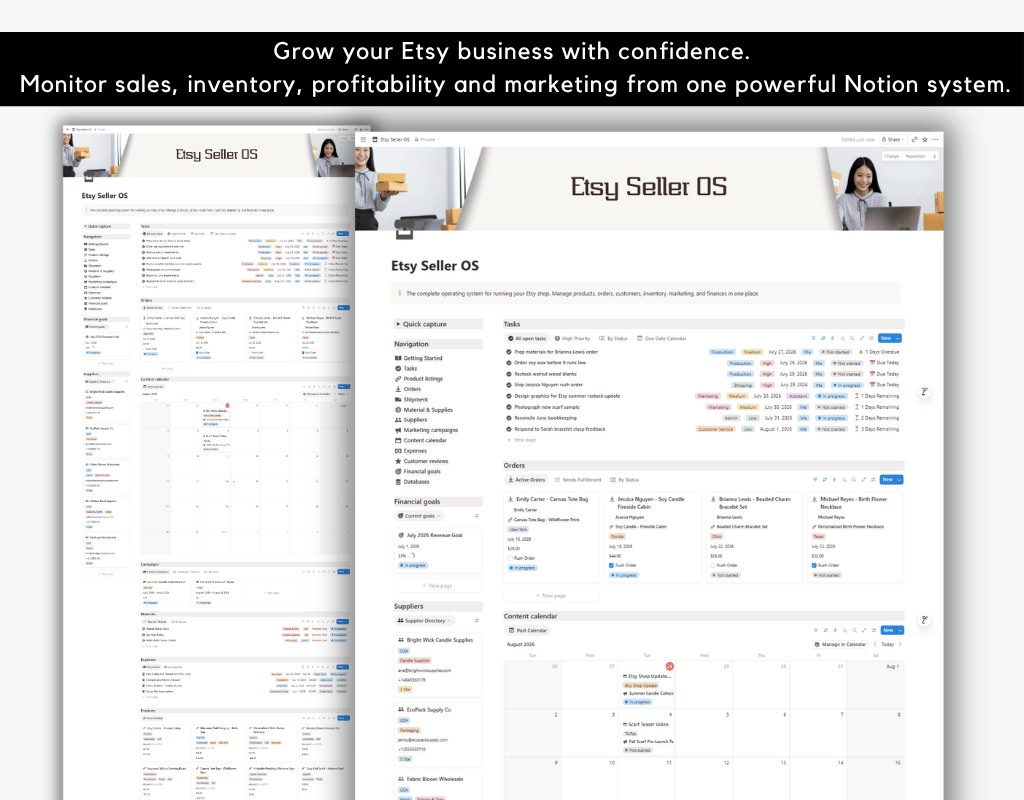Uncheck Rush Order on the Jessica Nguyen order card

(x=611, y=566)
